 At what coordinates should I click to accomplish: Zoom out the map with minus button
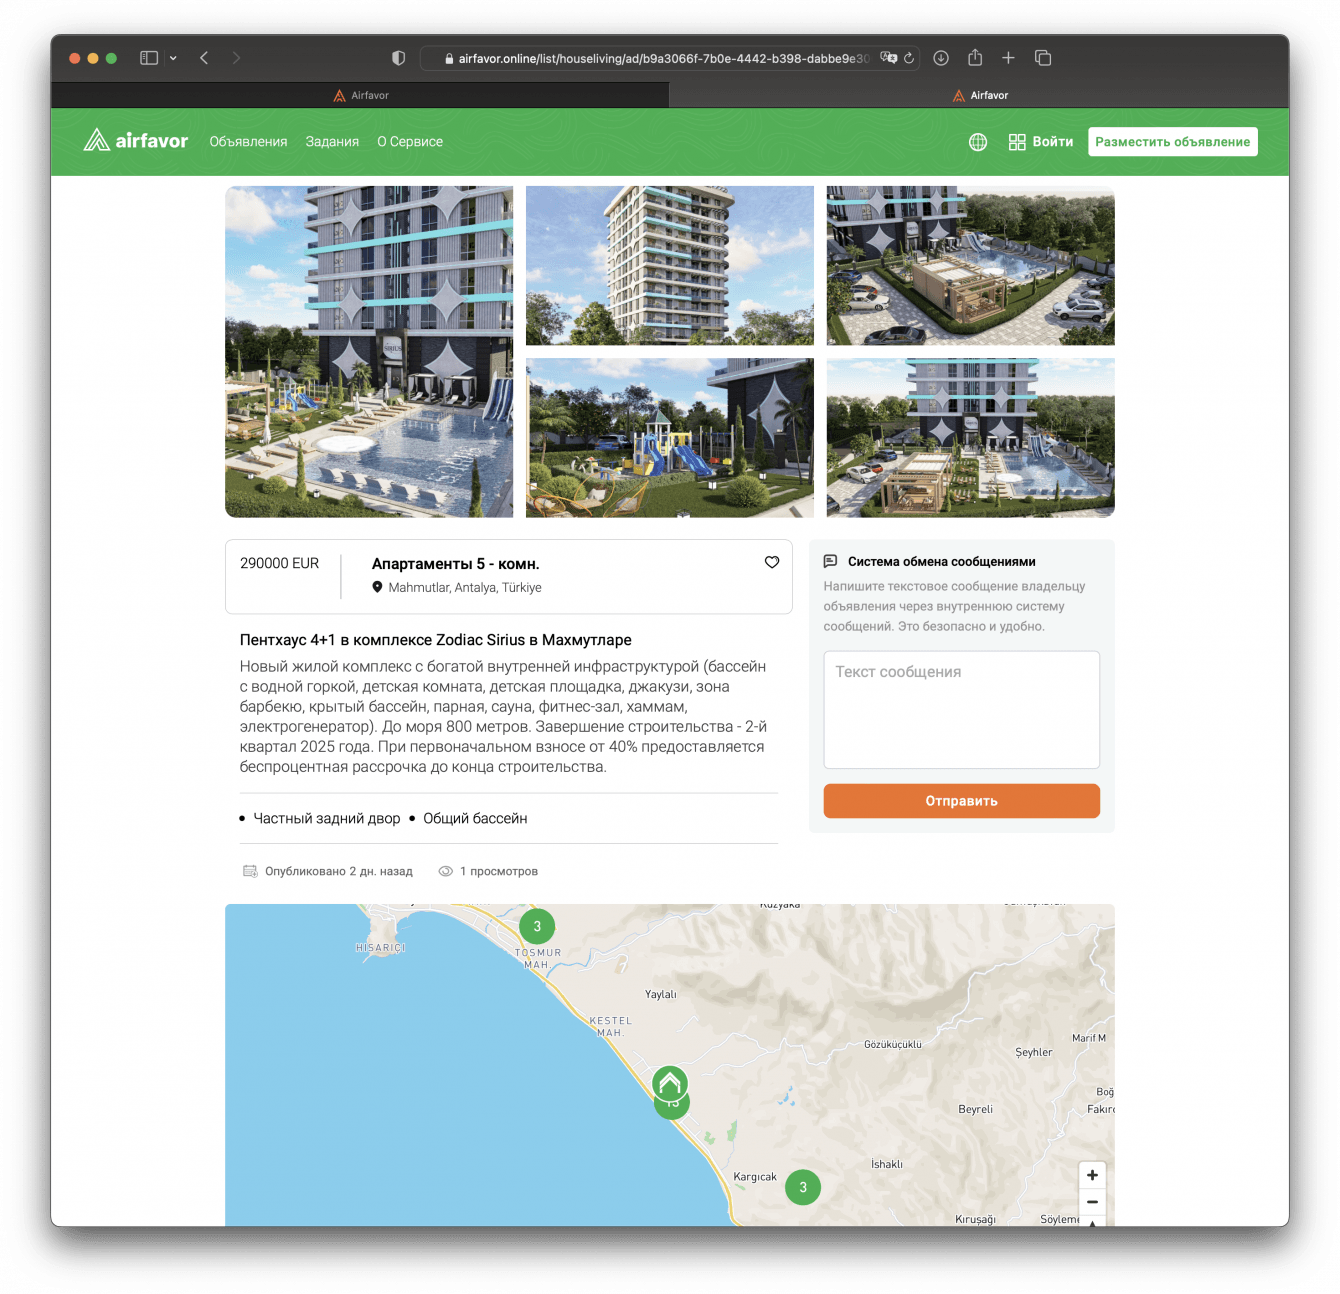1093,1202
